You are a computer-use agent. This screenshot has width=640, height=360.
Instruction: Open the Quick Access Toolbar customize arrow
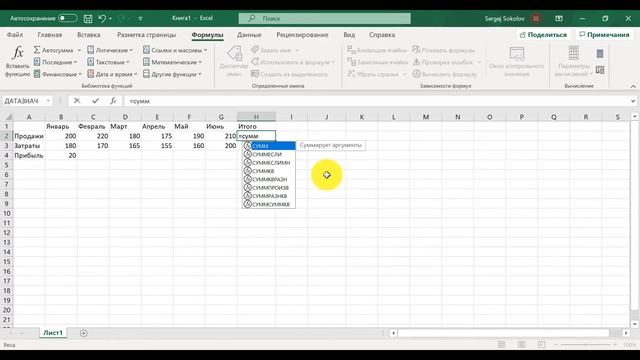tap(140, 18)
